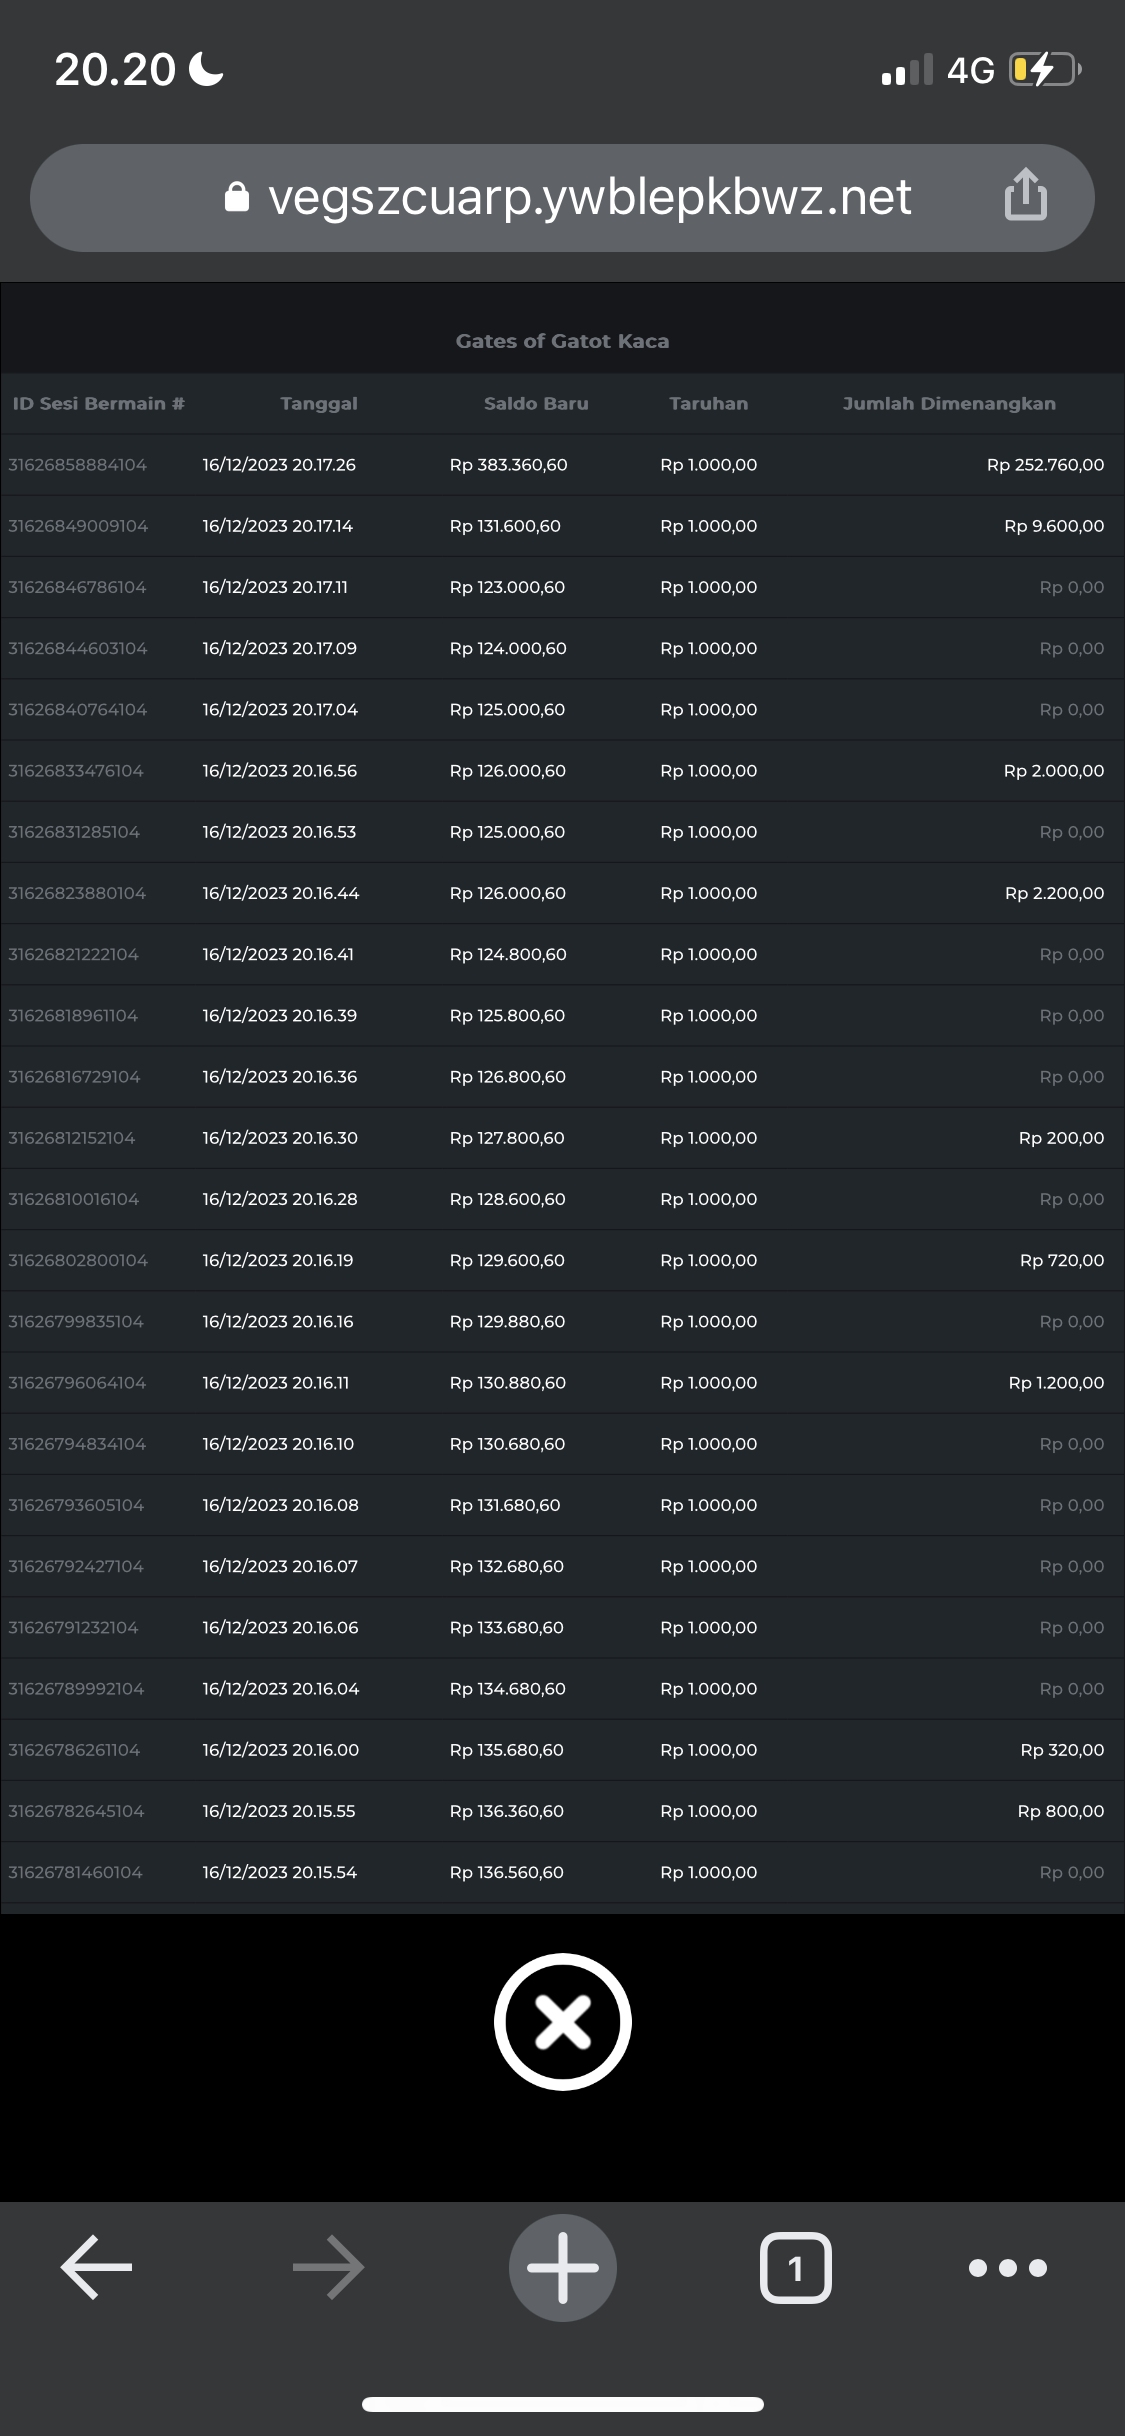Select session ID 31626781460104
The image size is (1125, 2436).
pos(76,1872)
